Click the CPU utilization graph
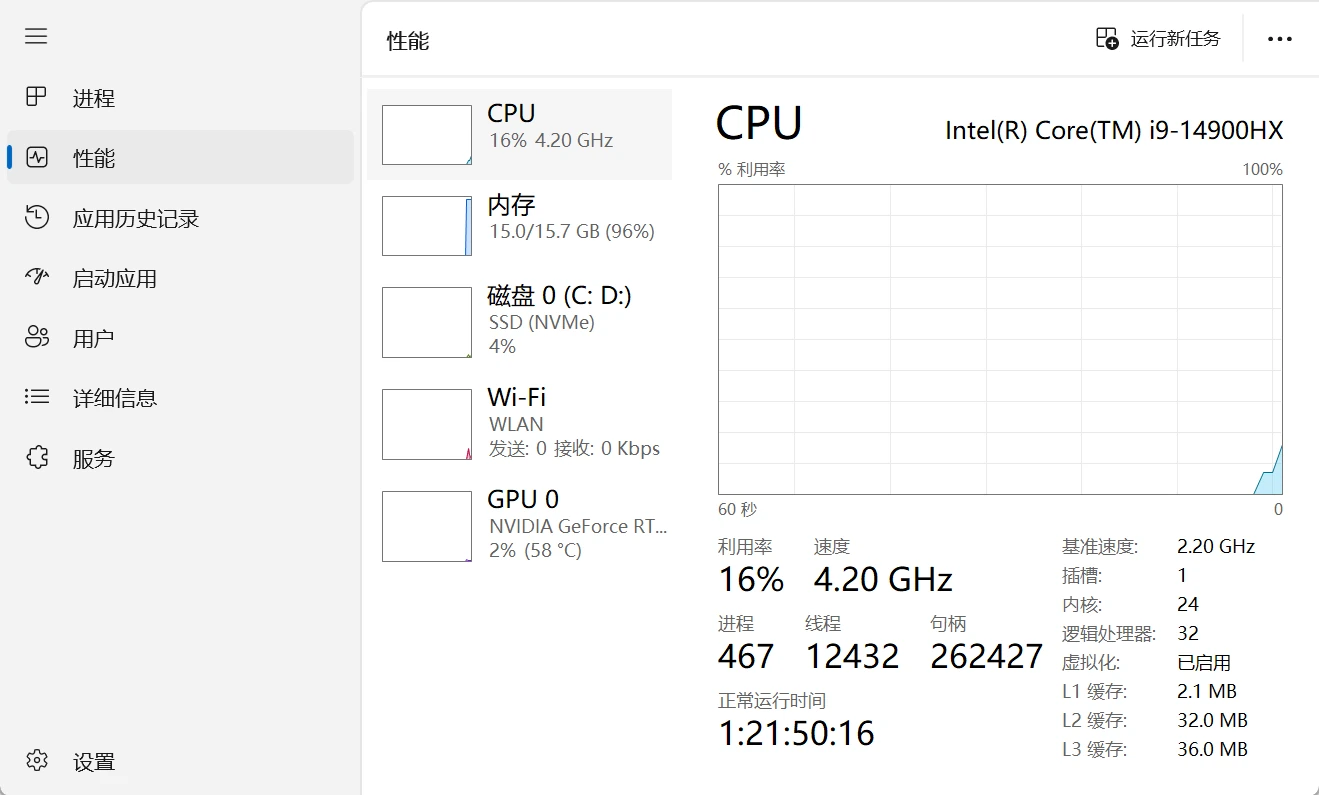Screen dimensions: 1319x795 coord(1000,339)
